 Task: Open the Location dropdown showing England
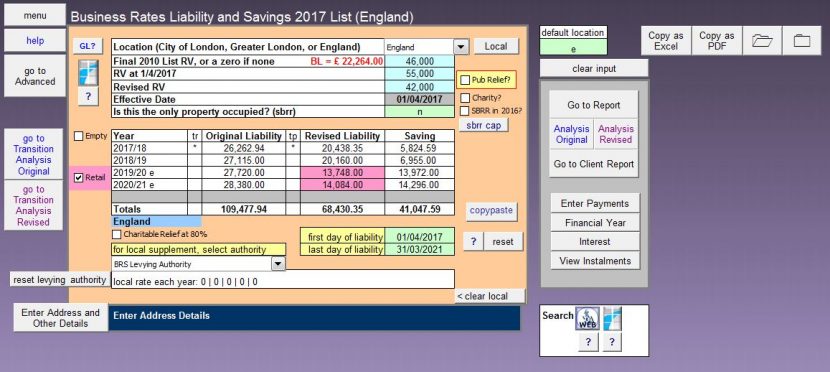(461, 47)
